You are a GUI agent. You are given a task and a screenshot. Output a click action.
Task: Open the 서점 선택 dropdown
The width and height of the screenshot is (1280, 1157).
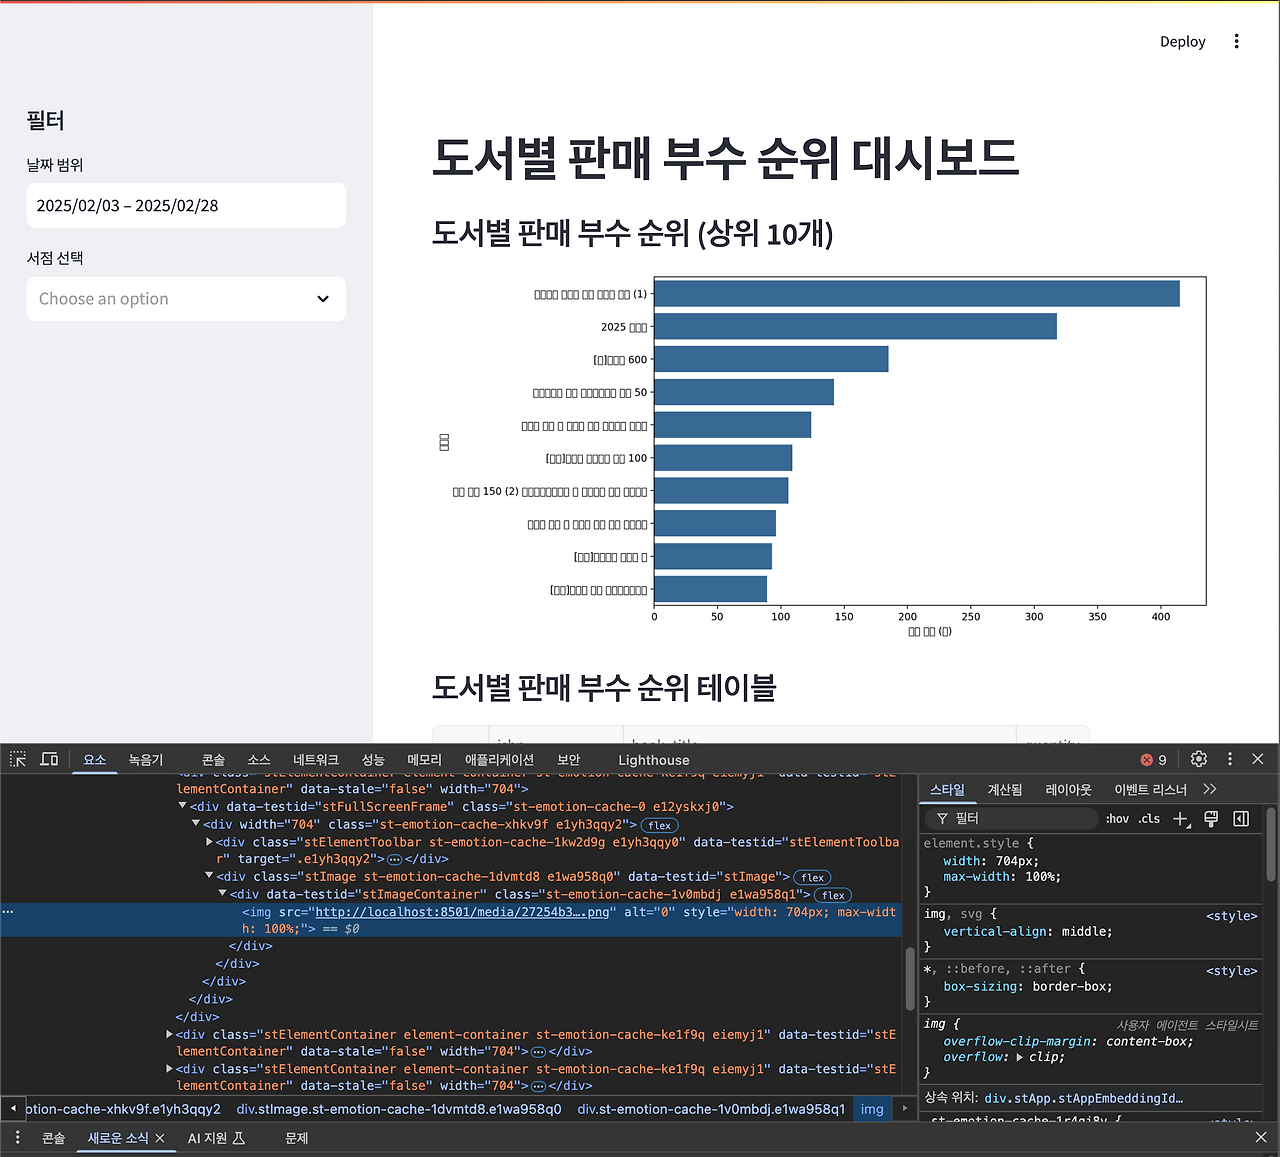[186, 299]
